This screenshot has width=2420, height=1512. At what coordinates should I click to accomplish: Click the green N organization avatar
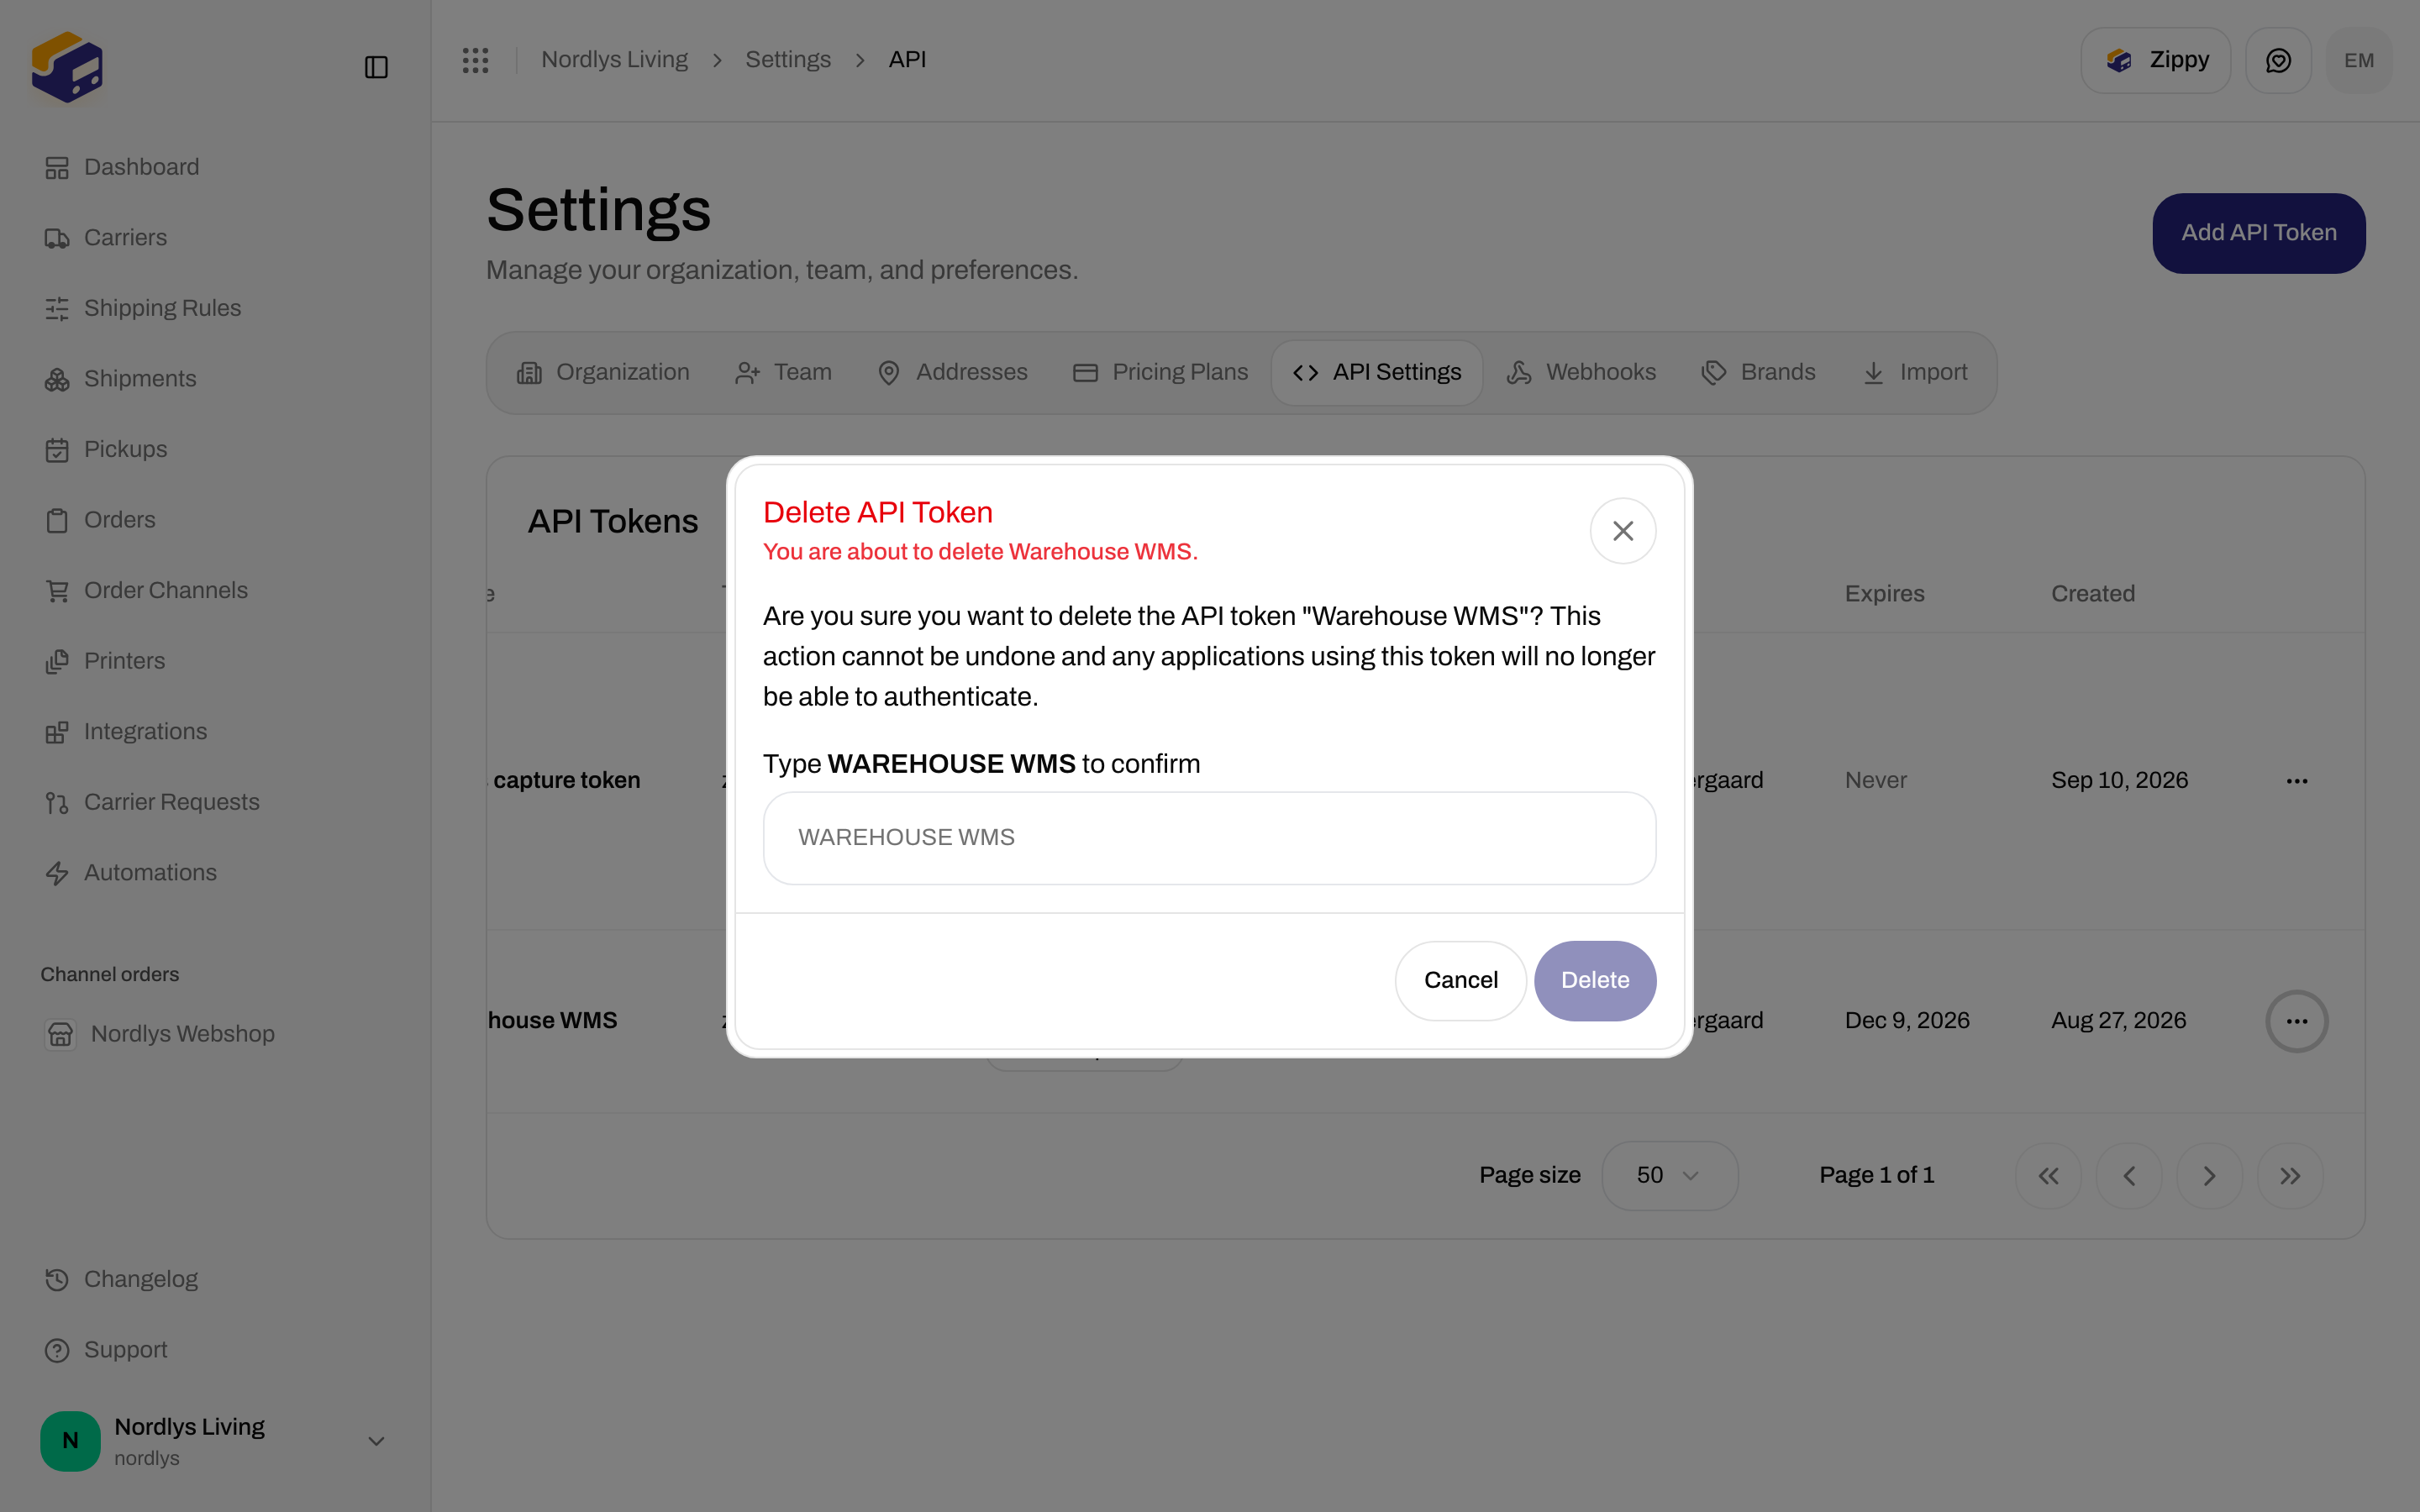(x=70, y=1441)
